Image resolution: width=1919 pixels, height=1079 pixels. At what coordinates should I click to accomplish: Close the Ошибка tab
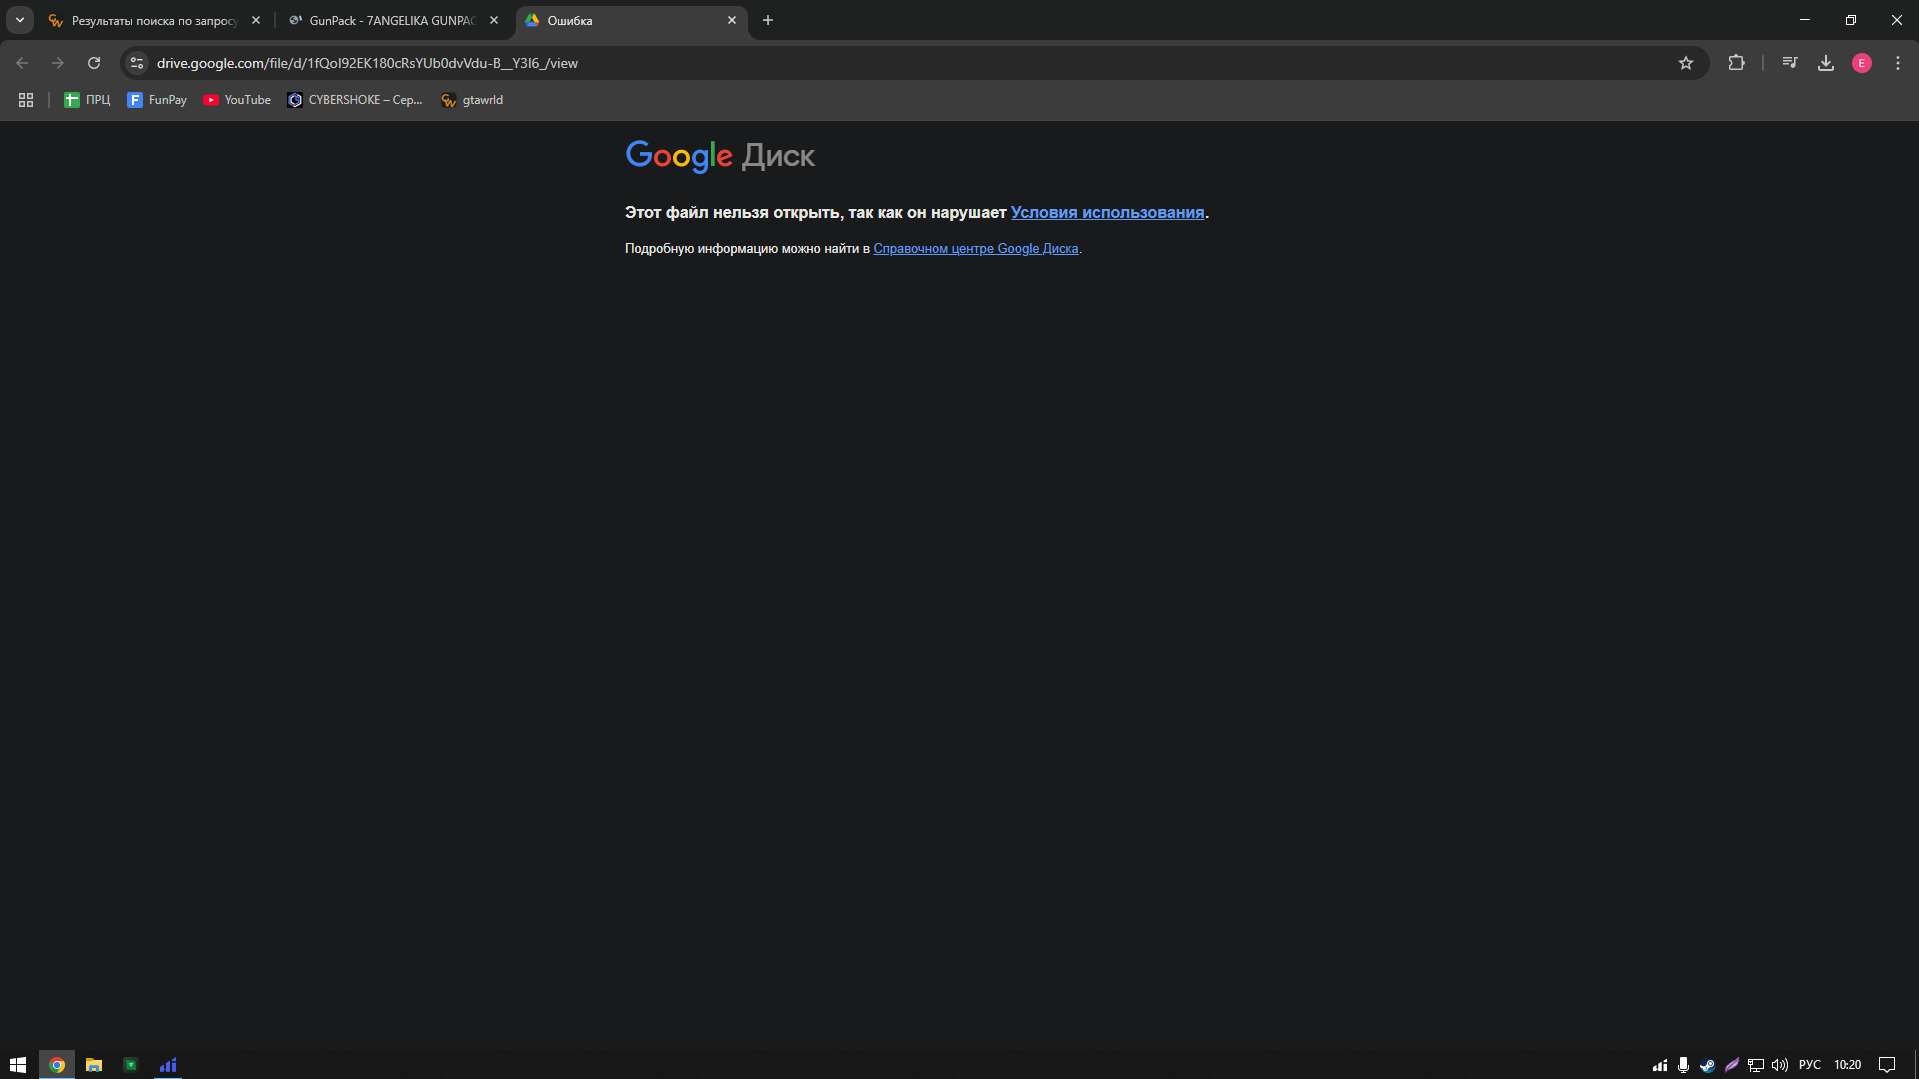coord(732,20)
